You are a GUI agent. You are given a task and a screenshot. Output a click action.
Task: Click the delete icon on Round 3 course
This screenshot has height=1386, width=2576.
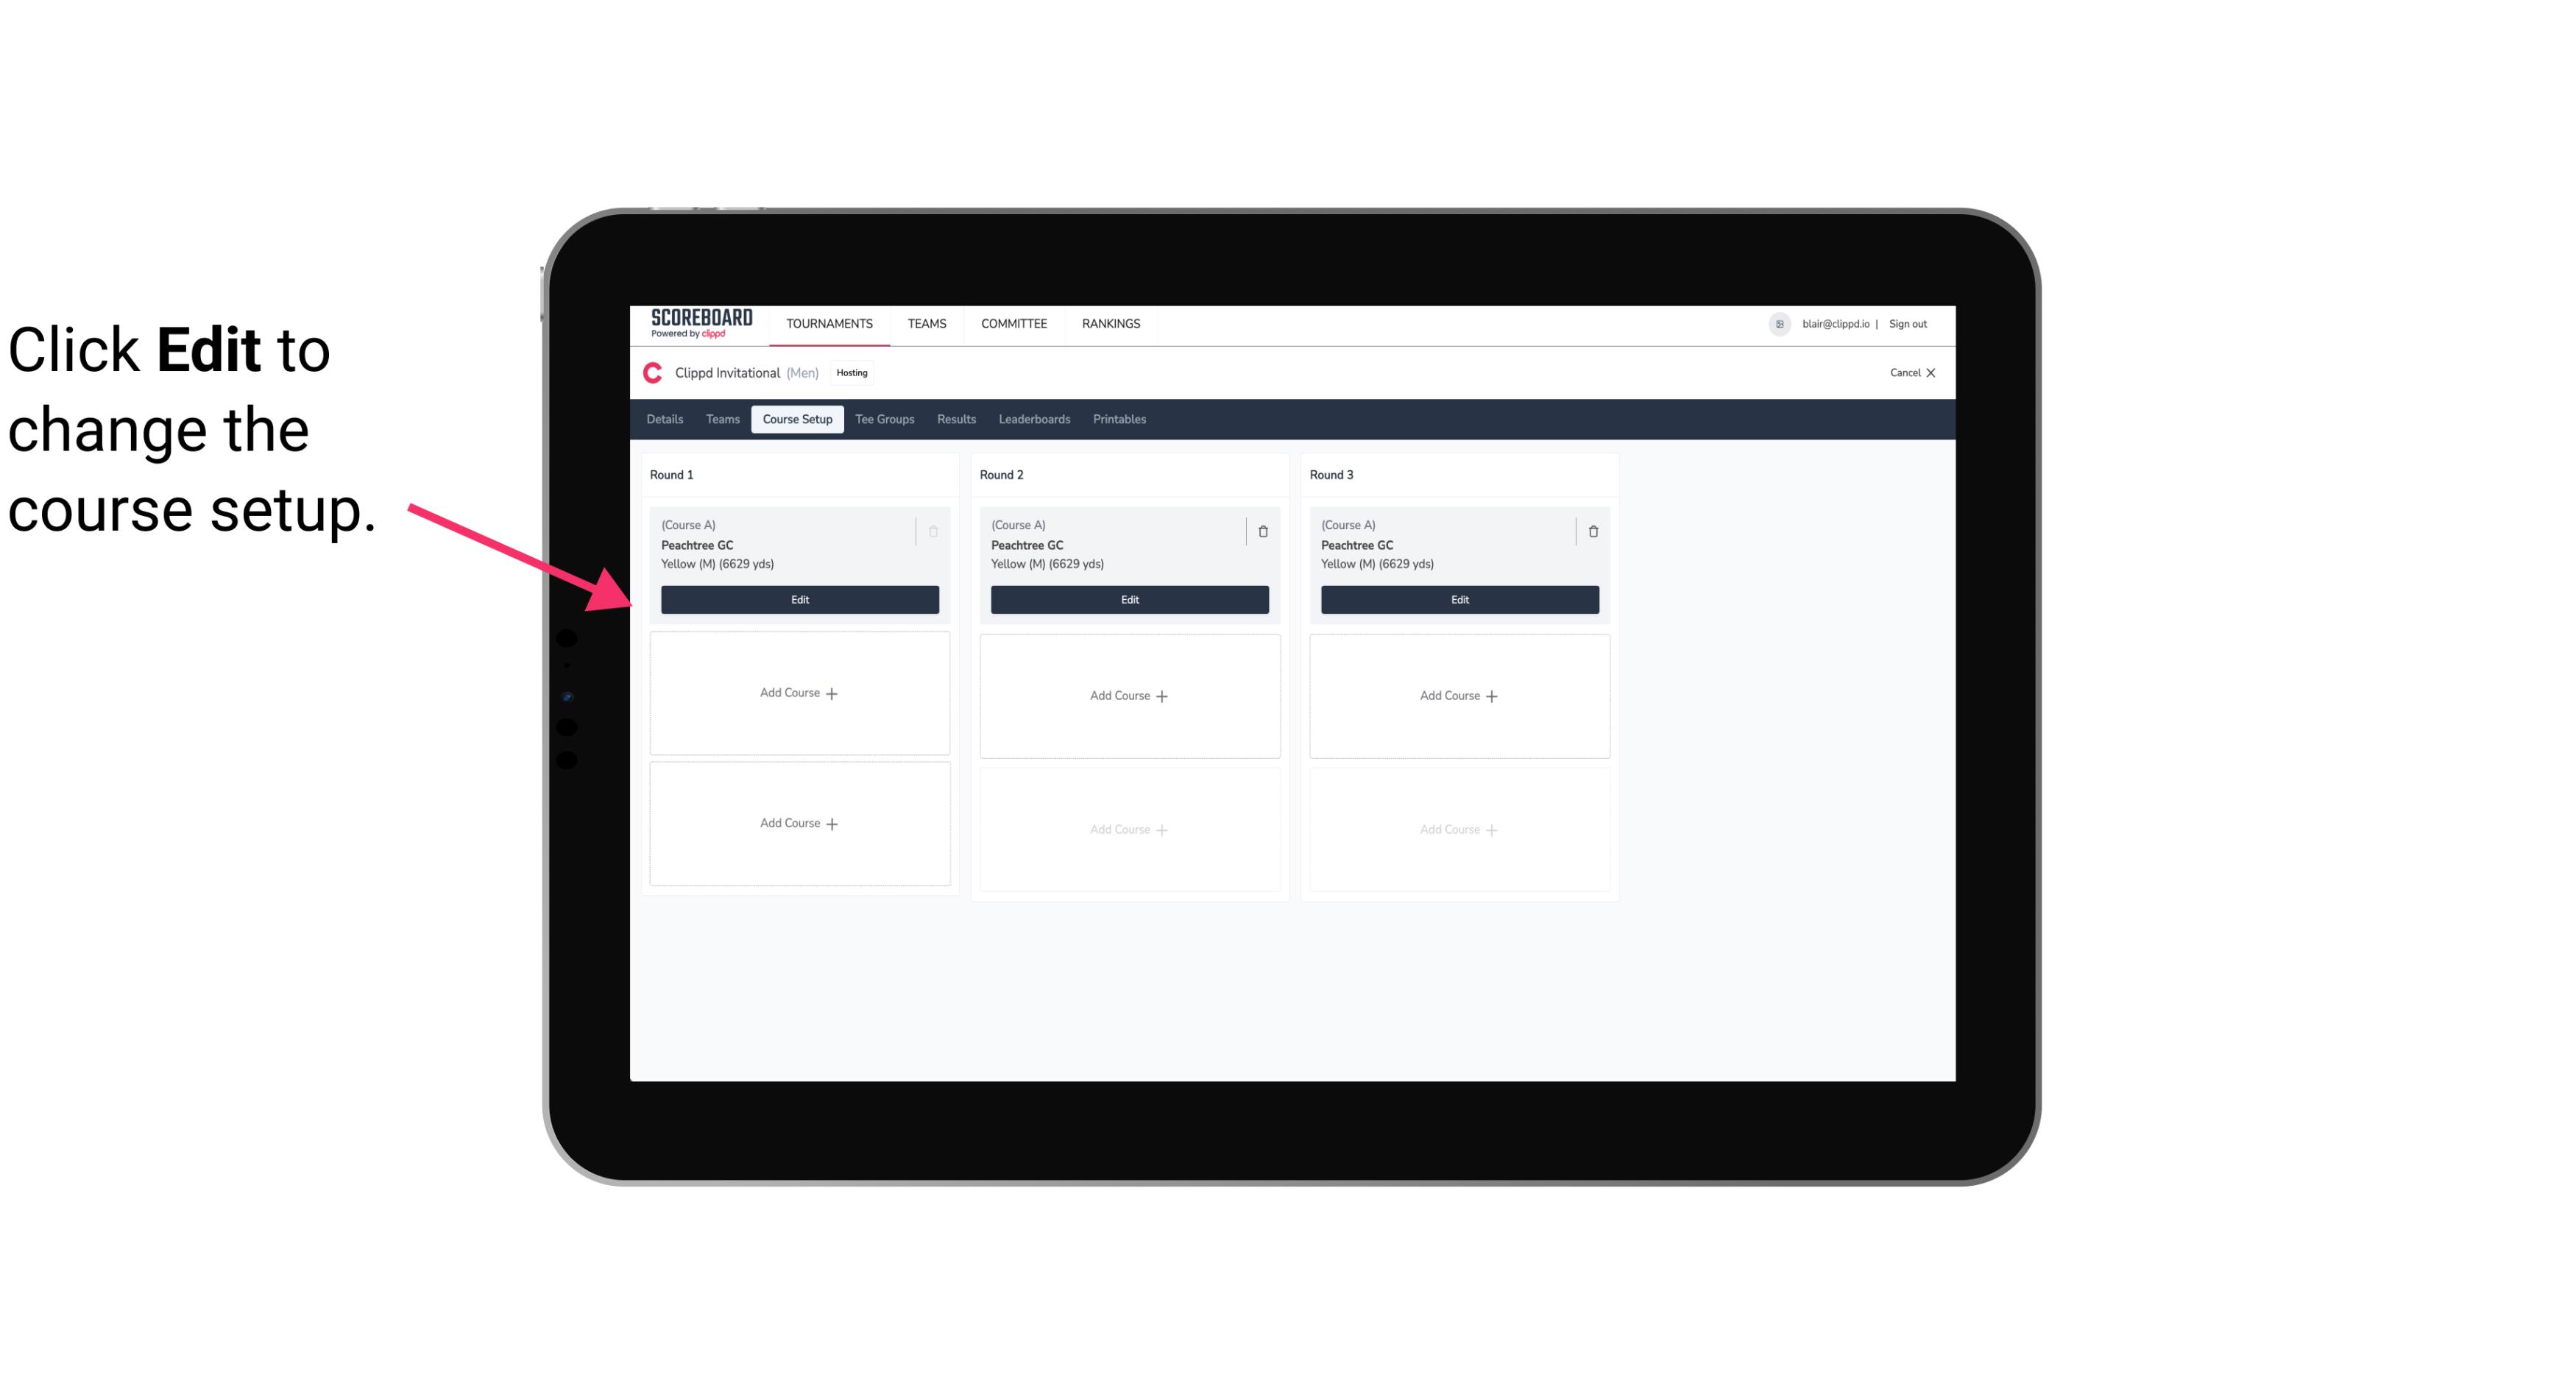pyautogui.click(x=1592, y=531)
